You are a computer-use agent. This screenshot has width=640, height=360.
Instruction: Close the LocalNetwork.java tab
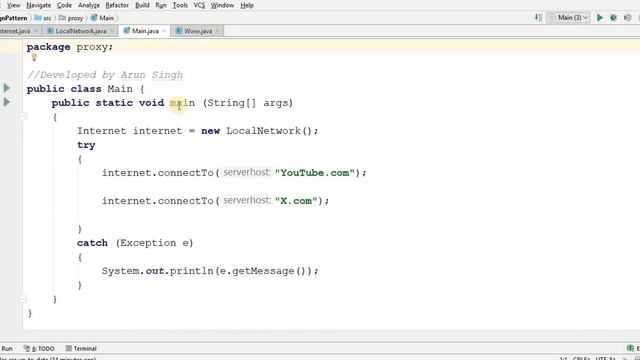(x=112, y=31)
